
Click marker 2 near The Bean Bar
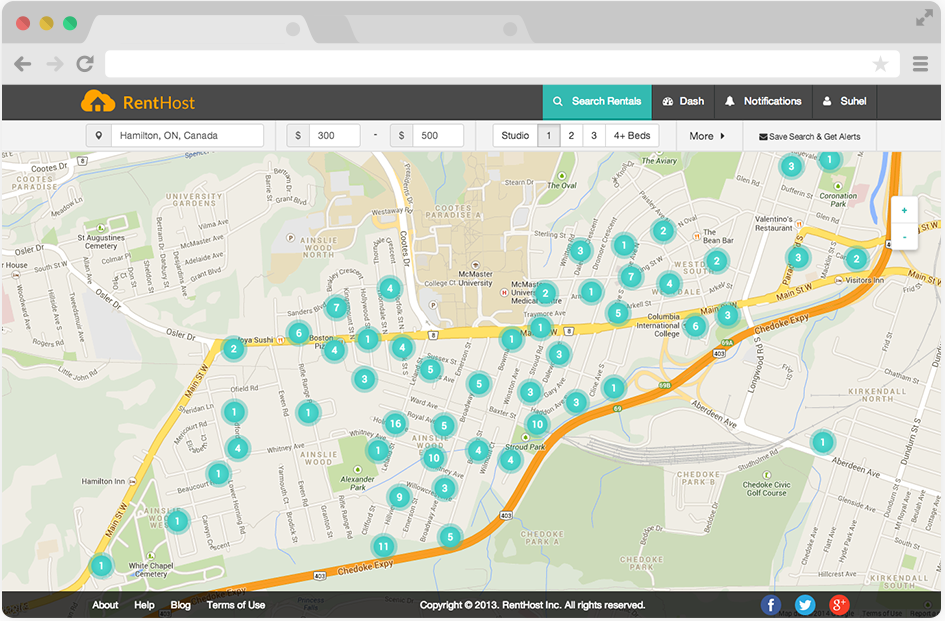click(x=716, y=261)
